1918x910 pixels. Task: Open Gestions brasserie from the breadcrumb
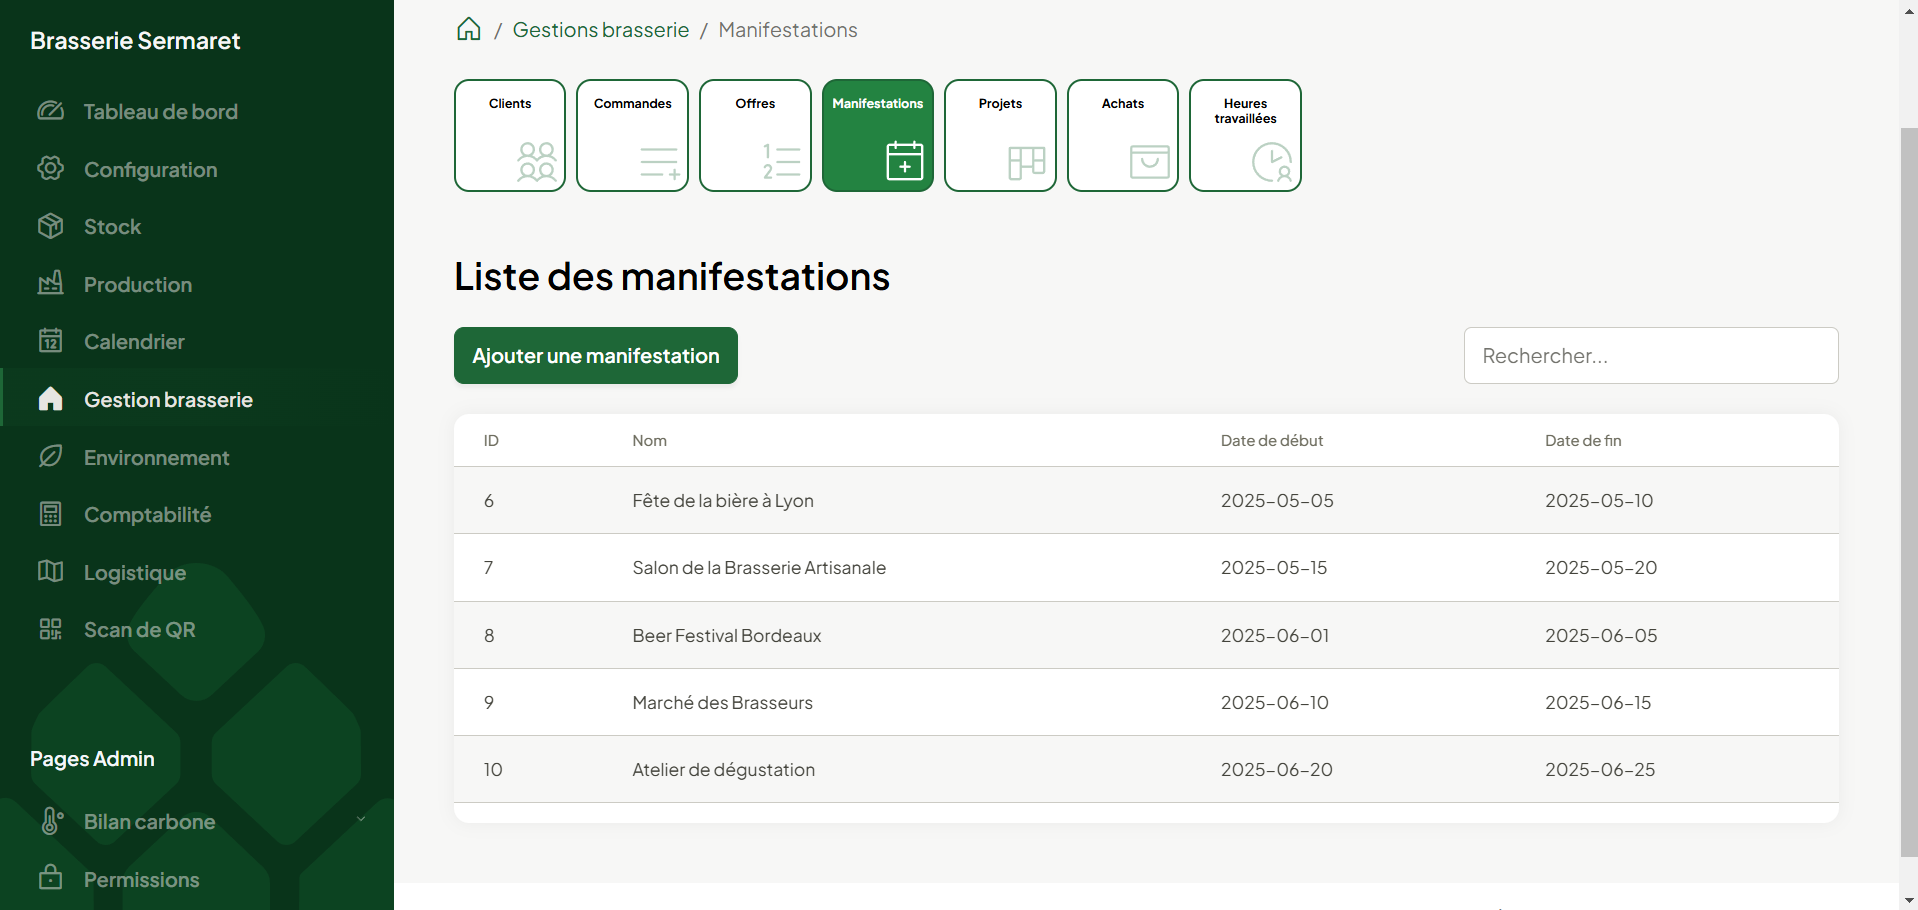click(x=600, y=29)
